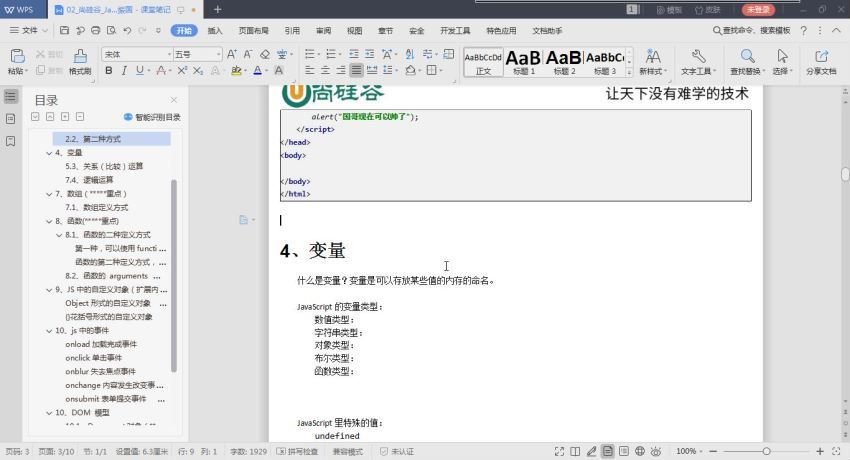Toggle bold formatting with B

[109, 70]
